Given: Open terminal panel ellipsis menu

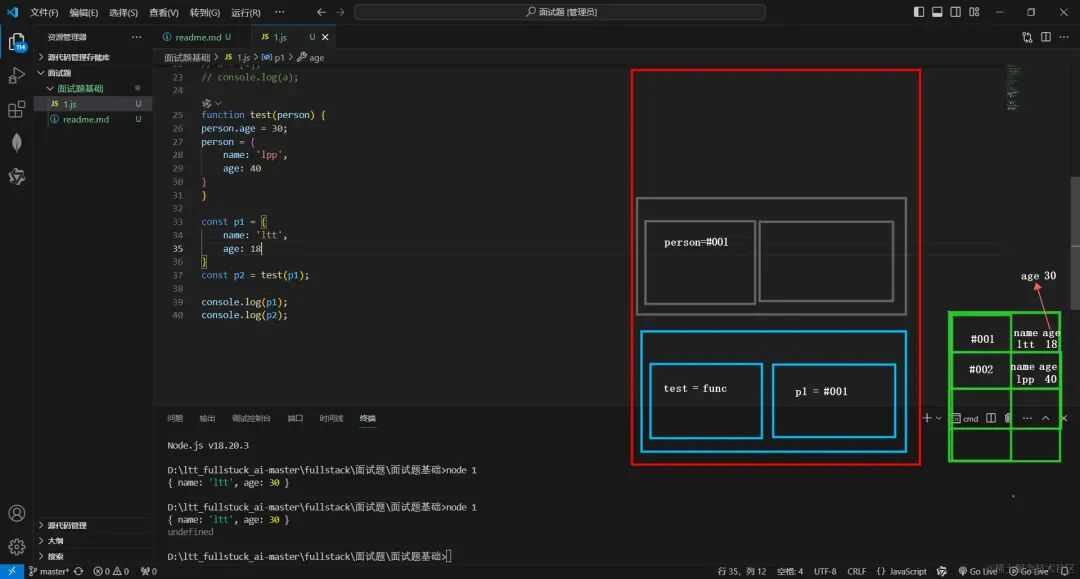Looking at the screenshot, I should click(1027, 418).
